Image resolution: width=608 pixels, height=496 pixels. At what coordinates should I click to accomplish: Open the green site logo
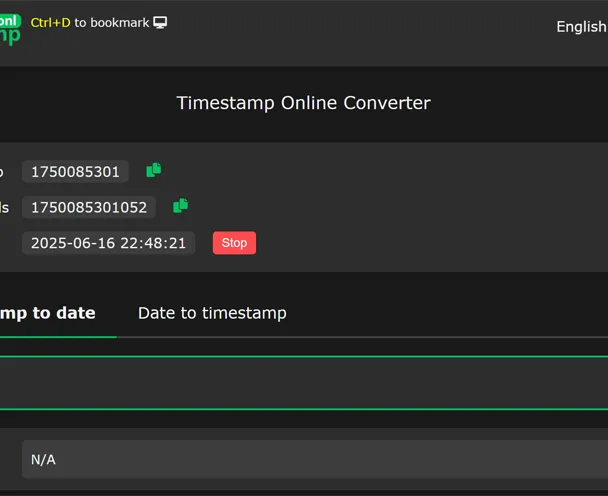[x=10, y=29]
